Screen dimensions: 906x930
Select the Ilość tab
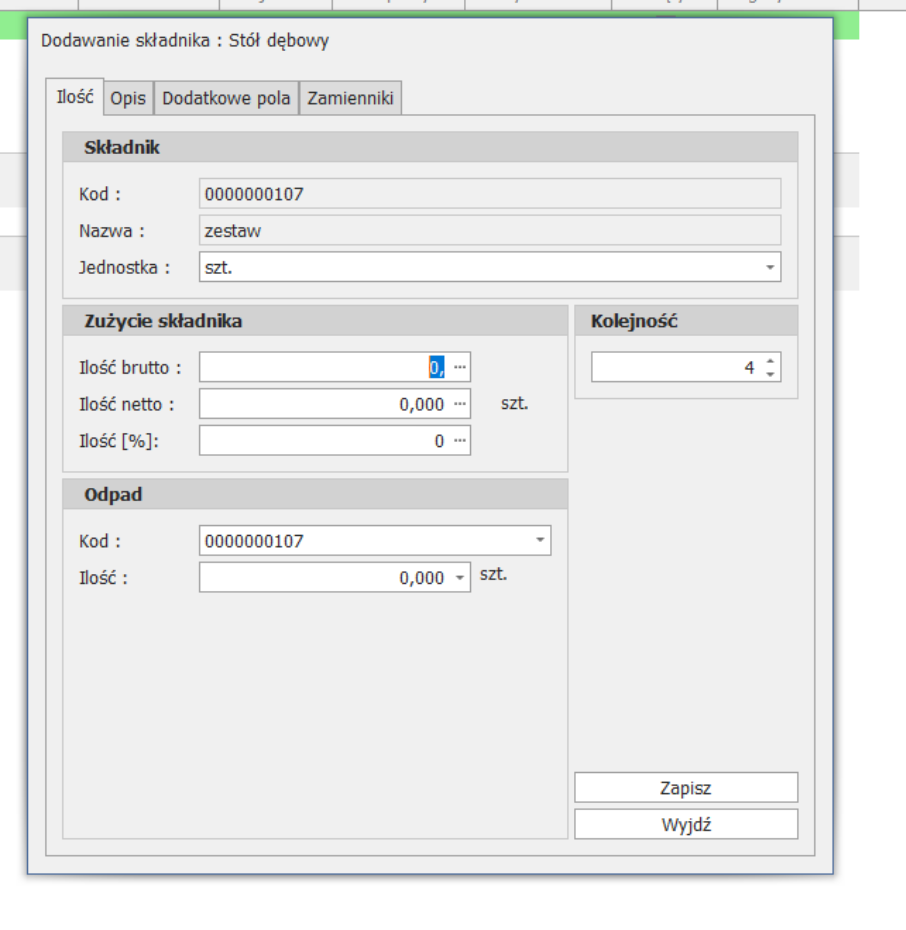(75, 97)
